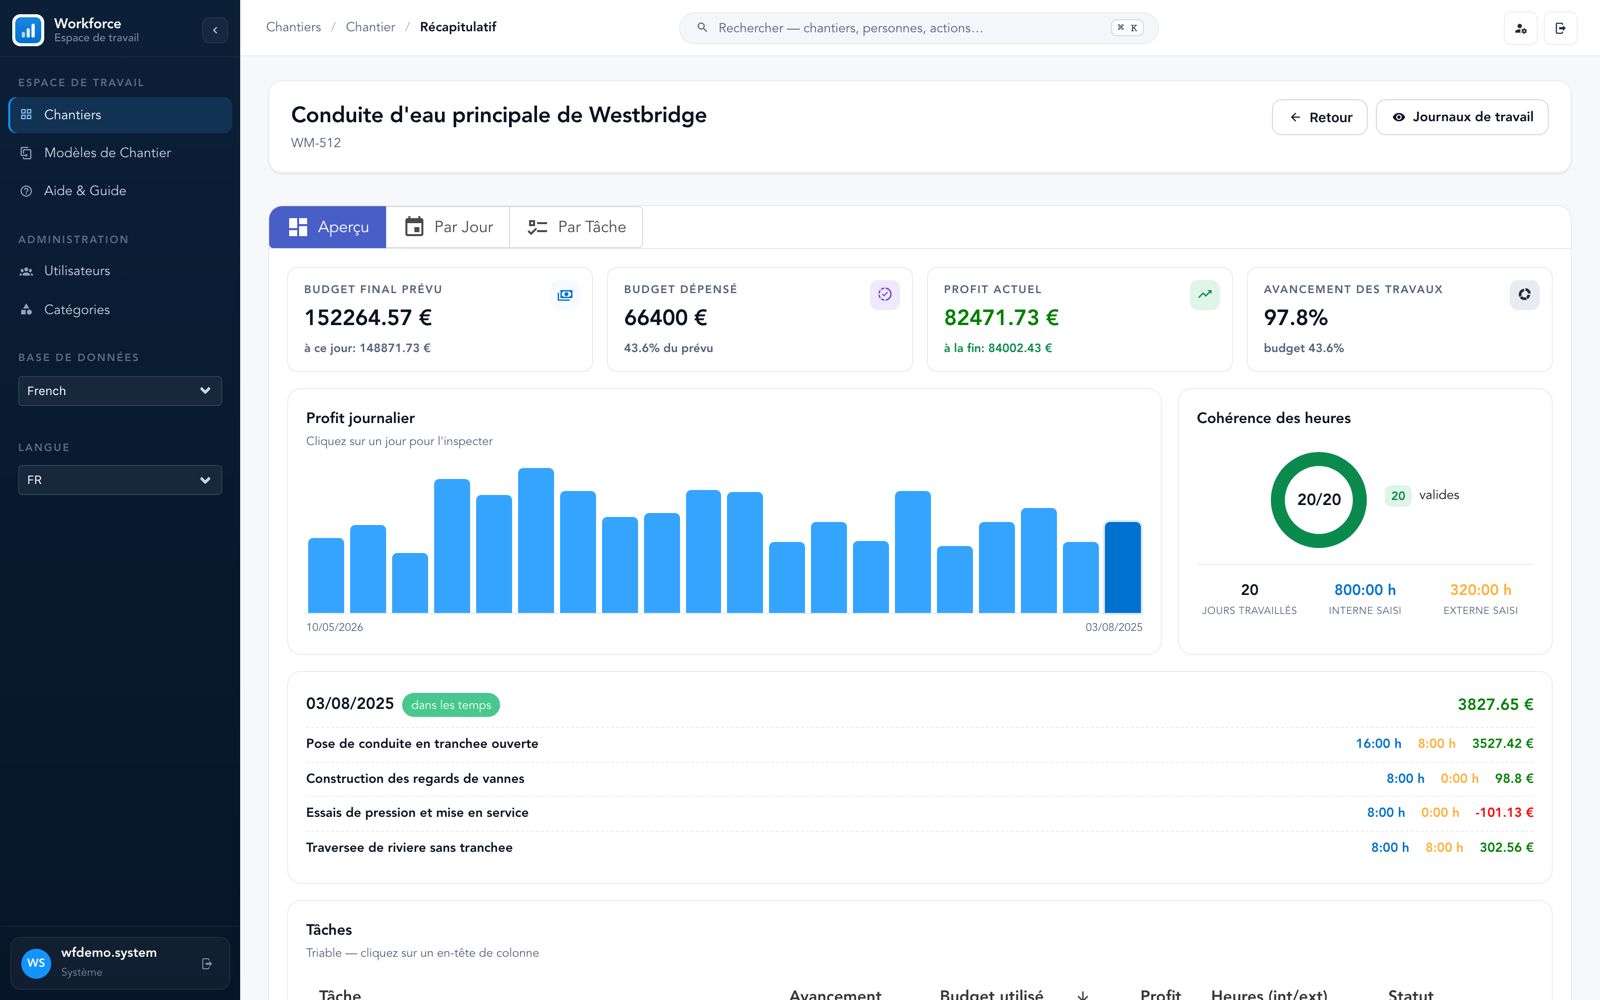
Task: Open user settings icon in top bar
Action: [x=1521, y=28]
